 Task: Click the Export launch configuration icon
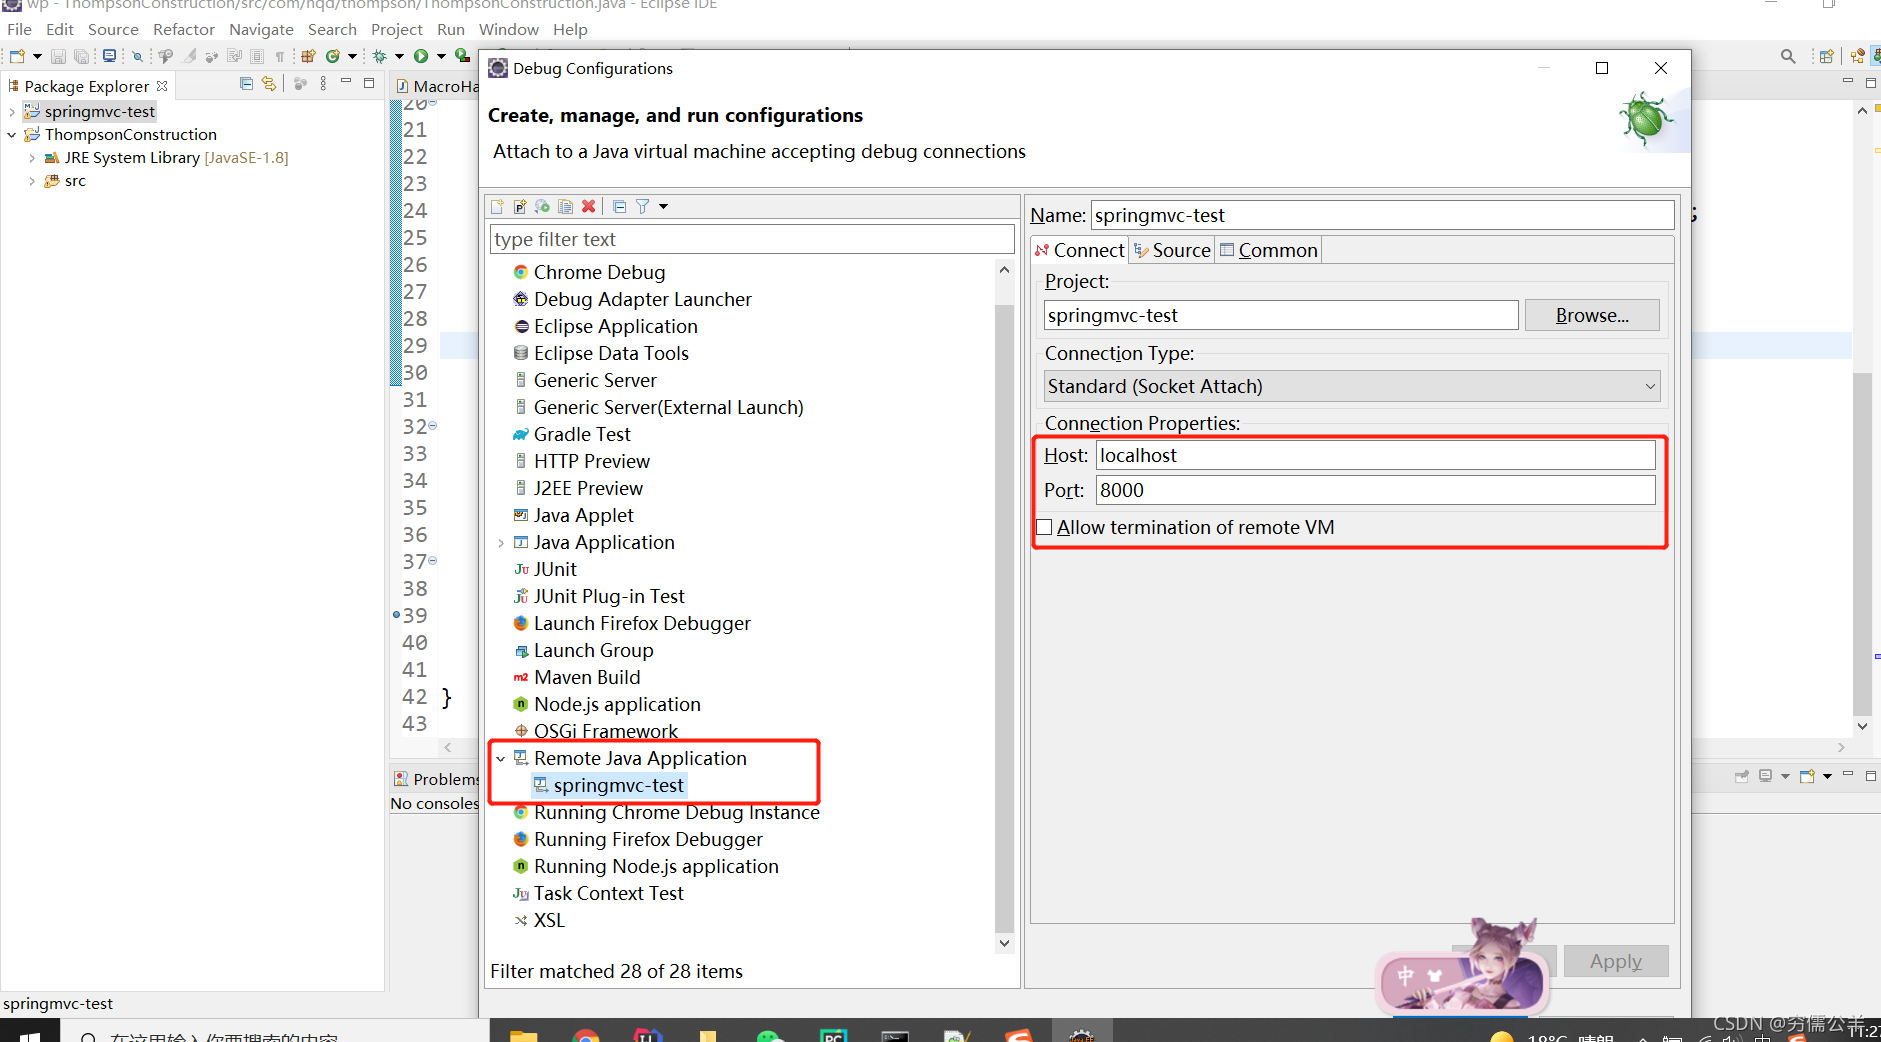point(542,206)
